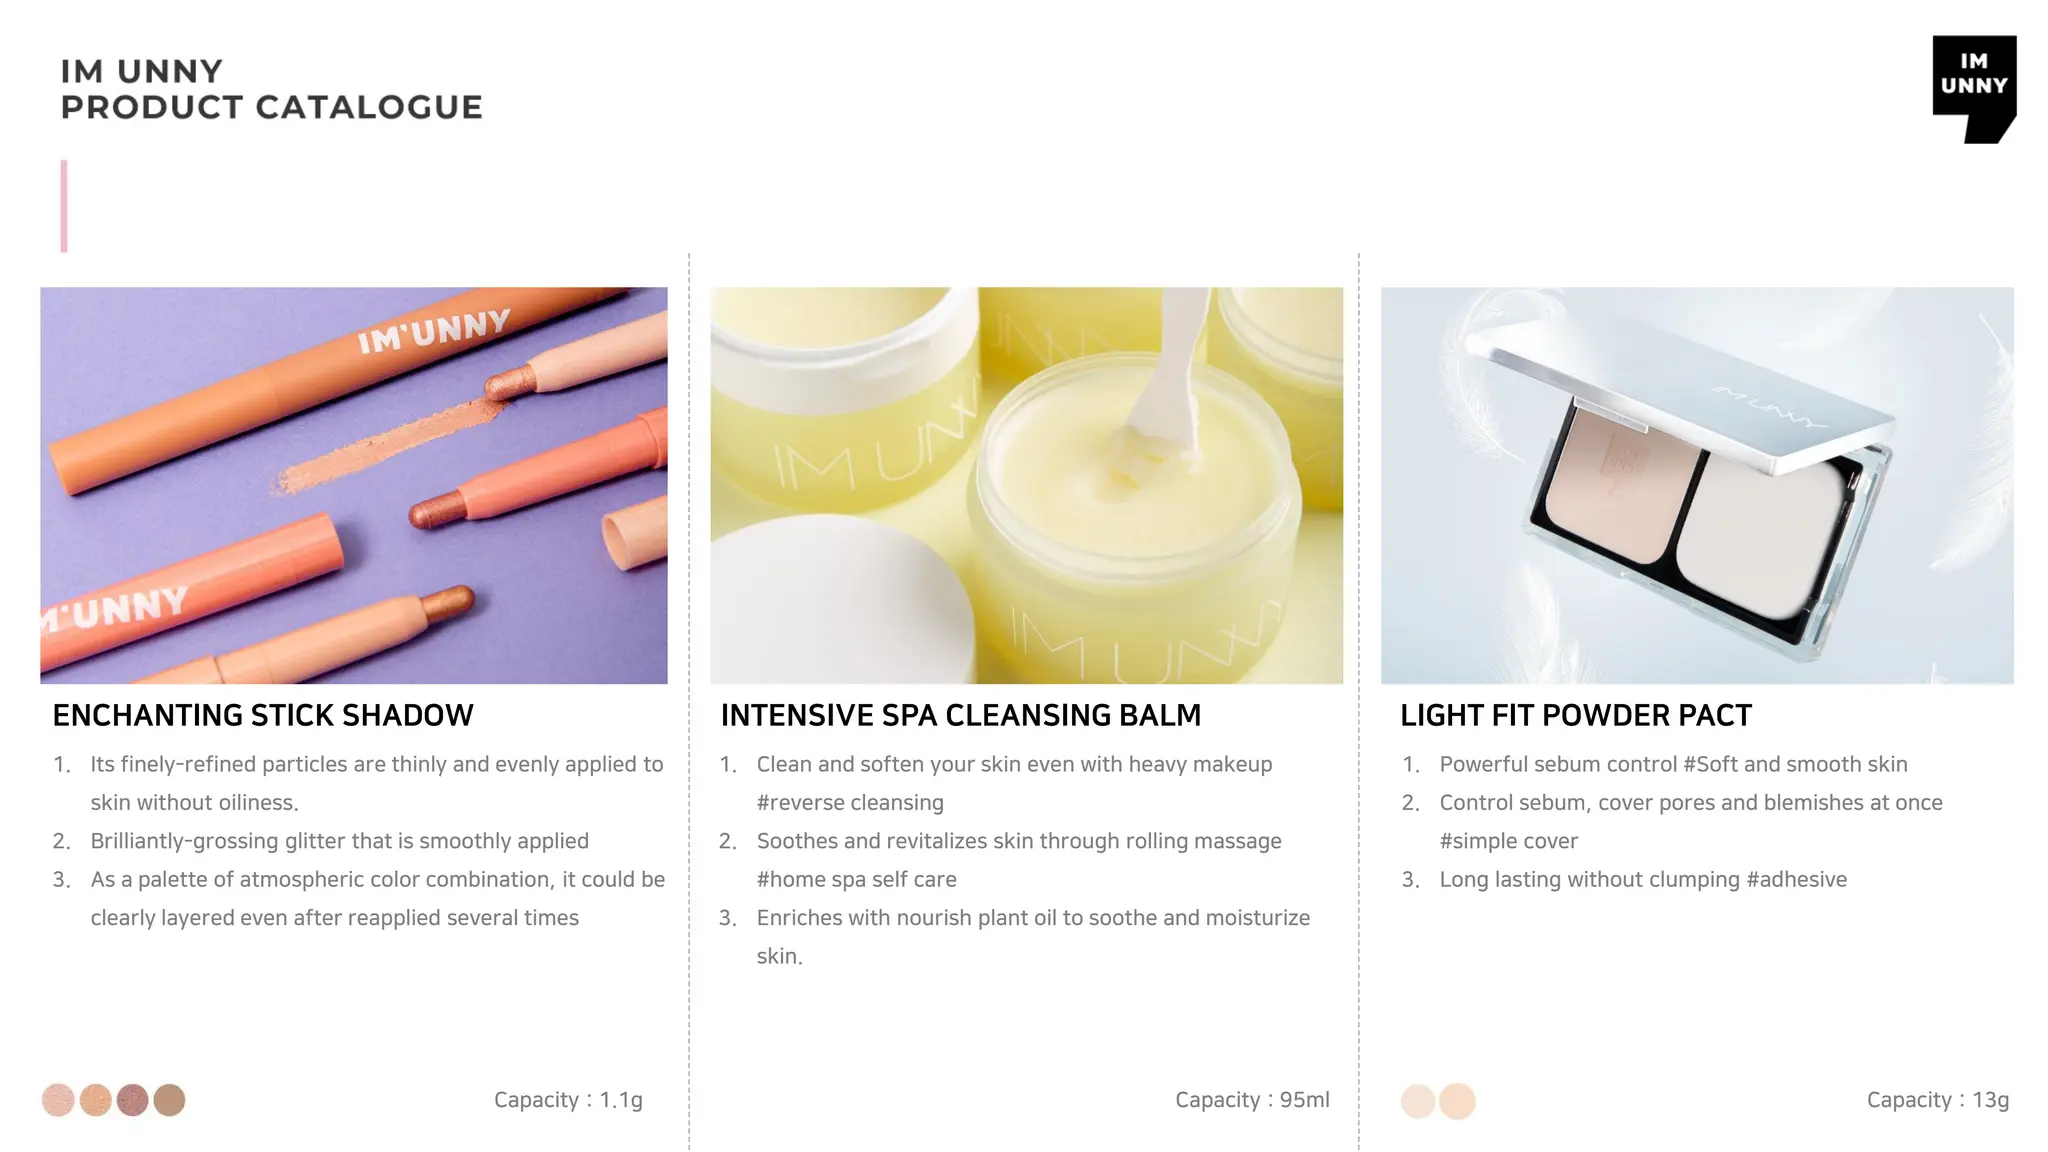2048x1152 pixels.
Task: Select the second peach shadow swatch
Action: click(95, 1100)
